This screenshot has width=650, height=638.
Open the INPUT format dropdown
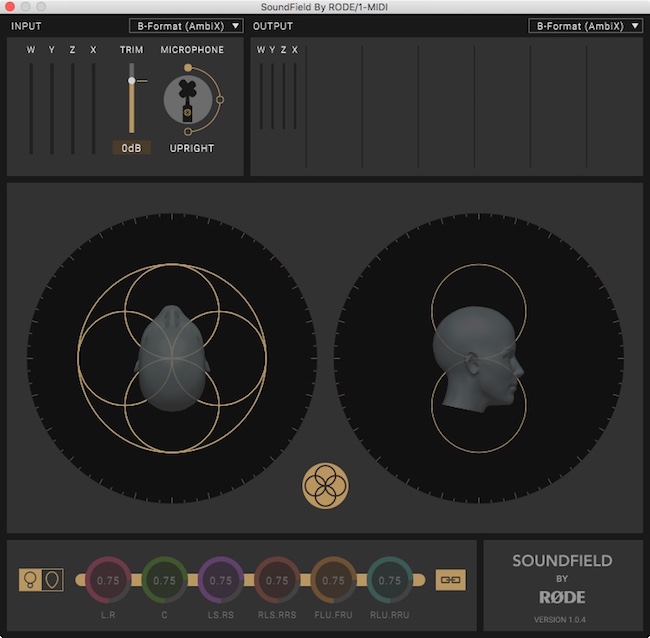click(x=186, y=26)
